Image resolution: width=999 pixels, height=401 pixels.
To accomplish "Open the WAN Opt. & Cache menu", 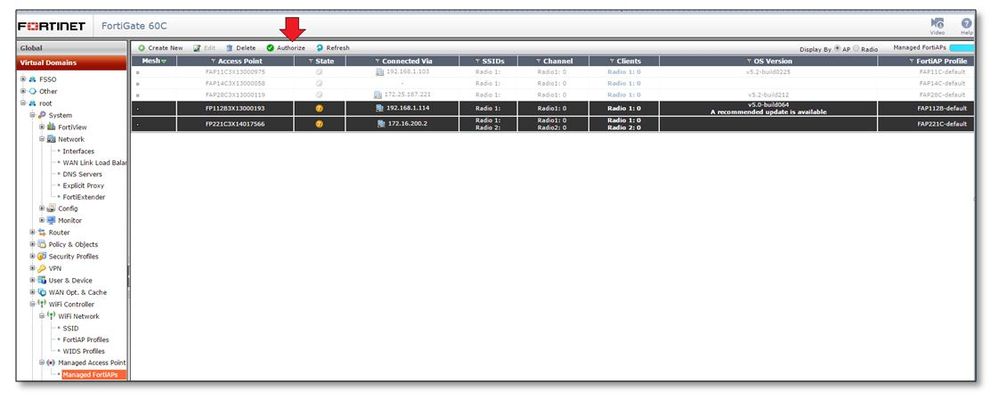I will (x=78, y=292).
